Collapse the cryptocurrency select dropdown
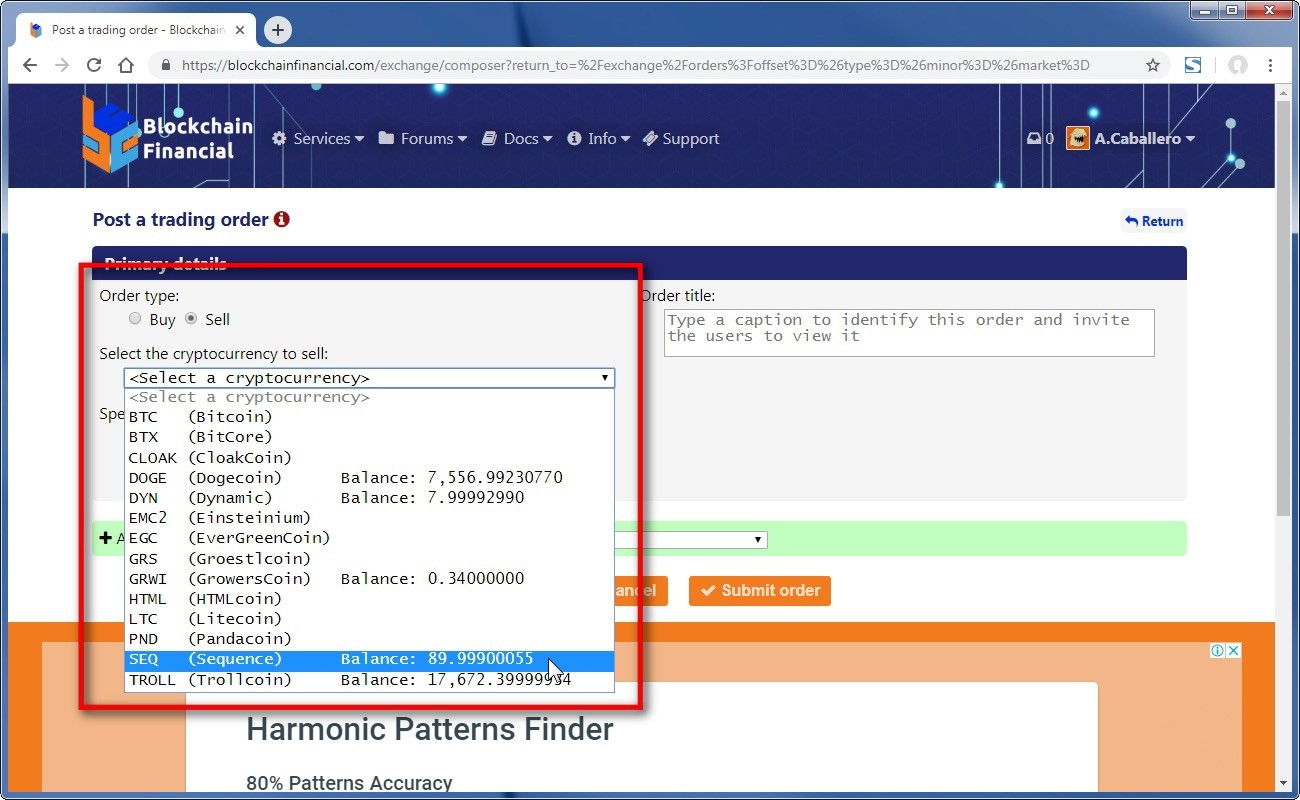This screenshot has height=800, width=1300. [x=369, y=378]
